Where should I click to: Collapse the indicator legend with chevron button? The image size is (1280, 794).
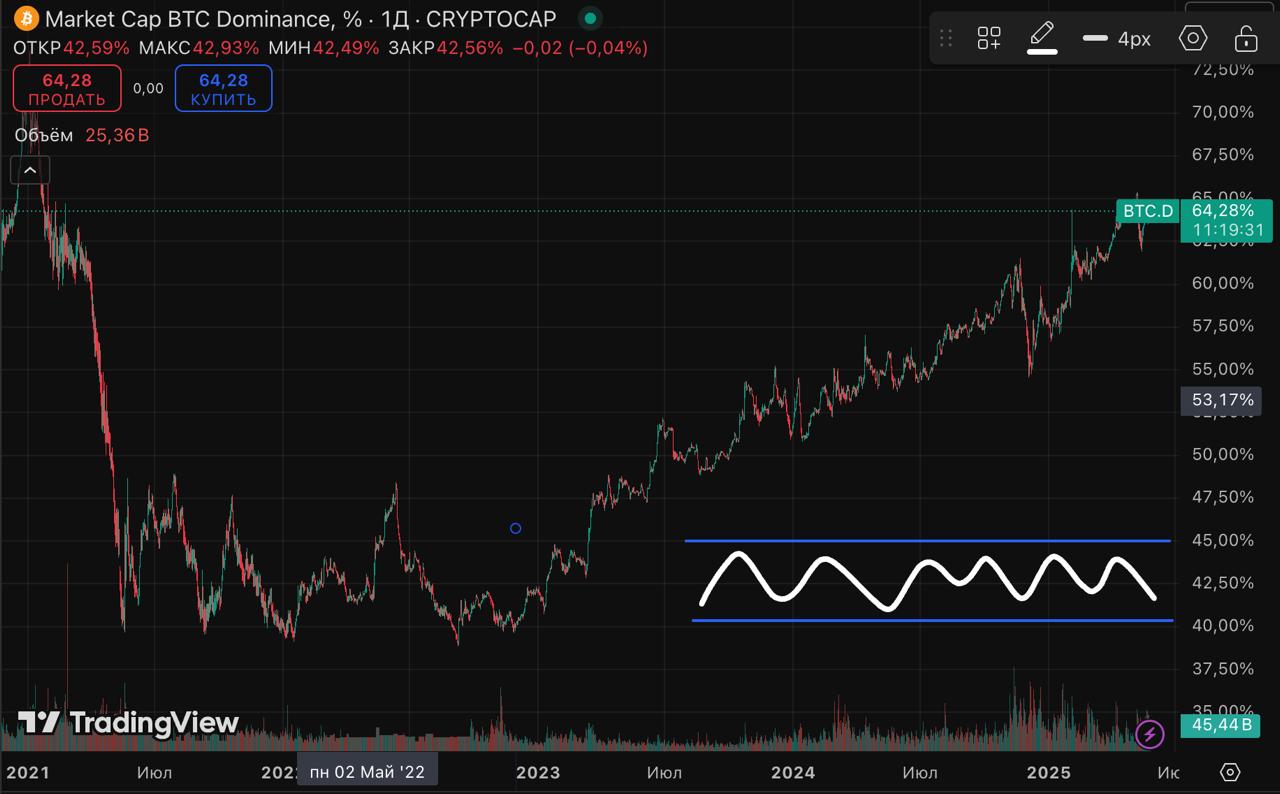point(30,171)
